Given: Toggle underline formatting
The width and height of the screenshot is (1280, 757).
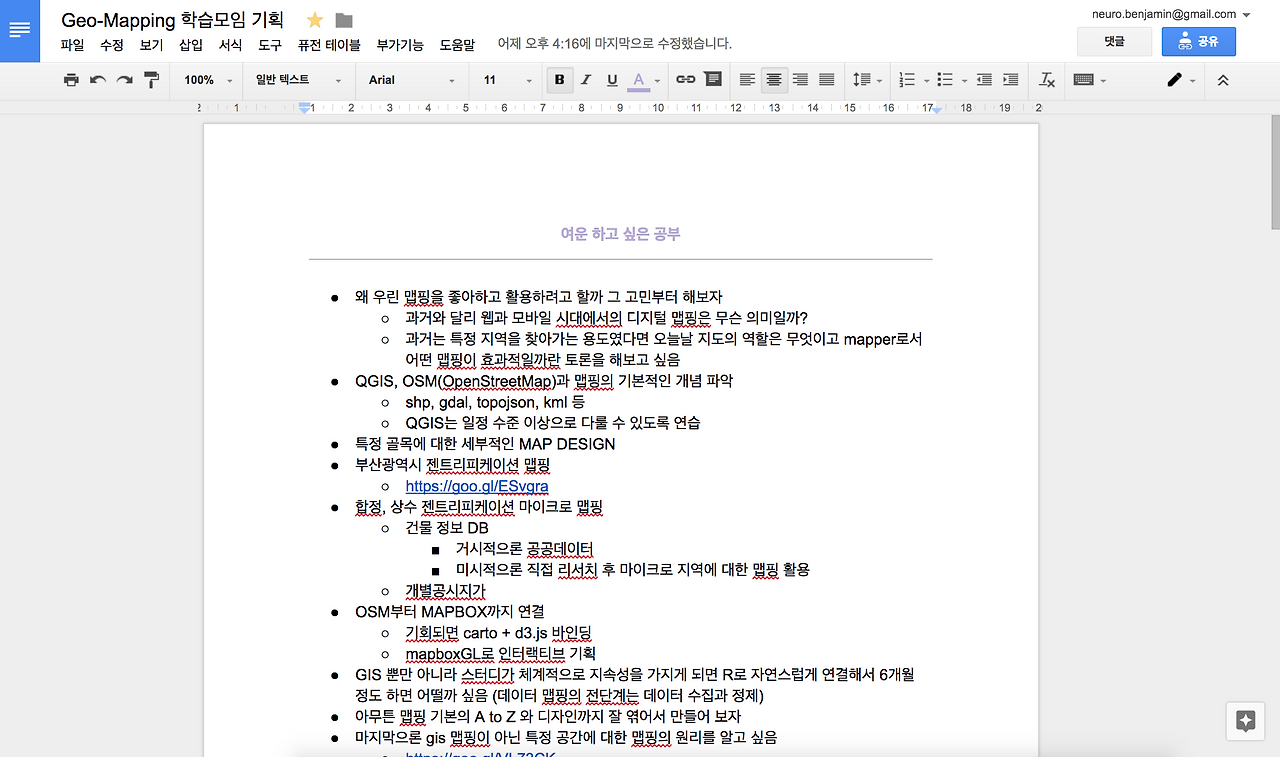Looking at the screenshot, I should click(x=611, y=79).
